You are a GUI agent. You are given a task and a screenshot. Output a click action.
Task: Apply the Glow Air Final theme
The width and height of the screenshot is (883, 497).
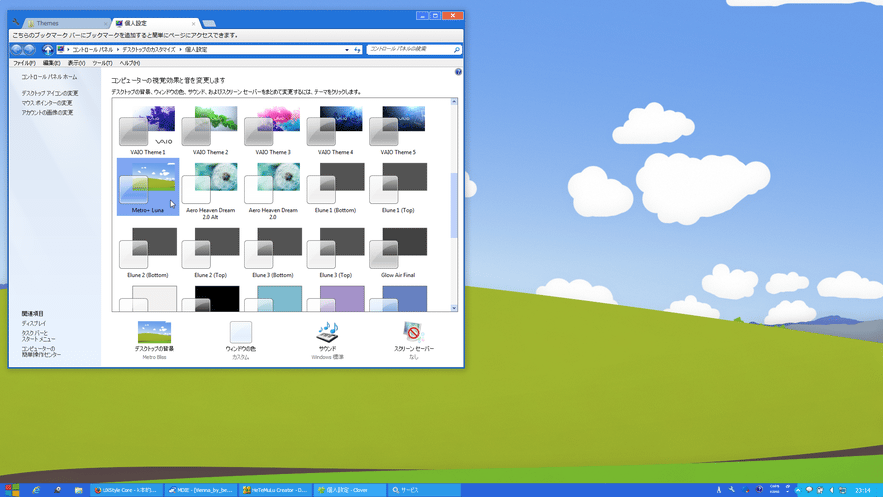(x=398, y=252)
